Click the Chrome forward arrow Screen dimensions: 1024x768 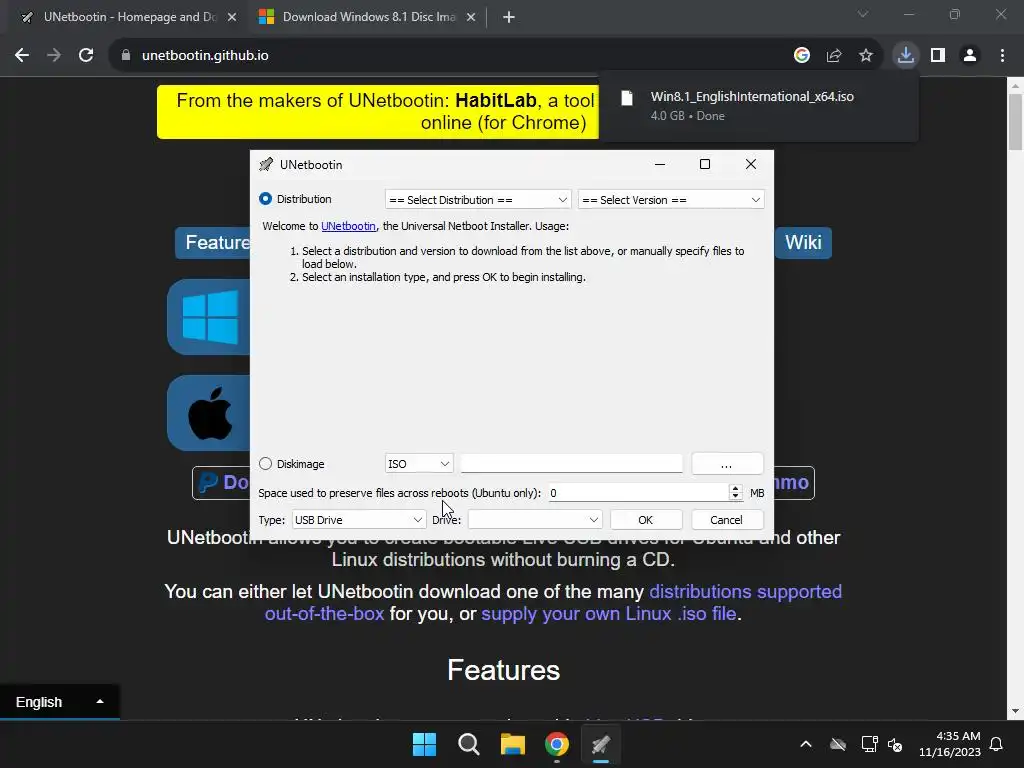pos(54,56)
